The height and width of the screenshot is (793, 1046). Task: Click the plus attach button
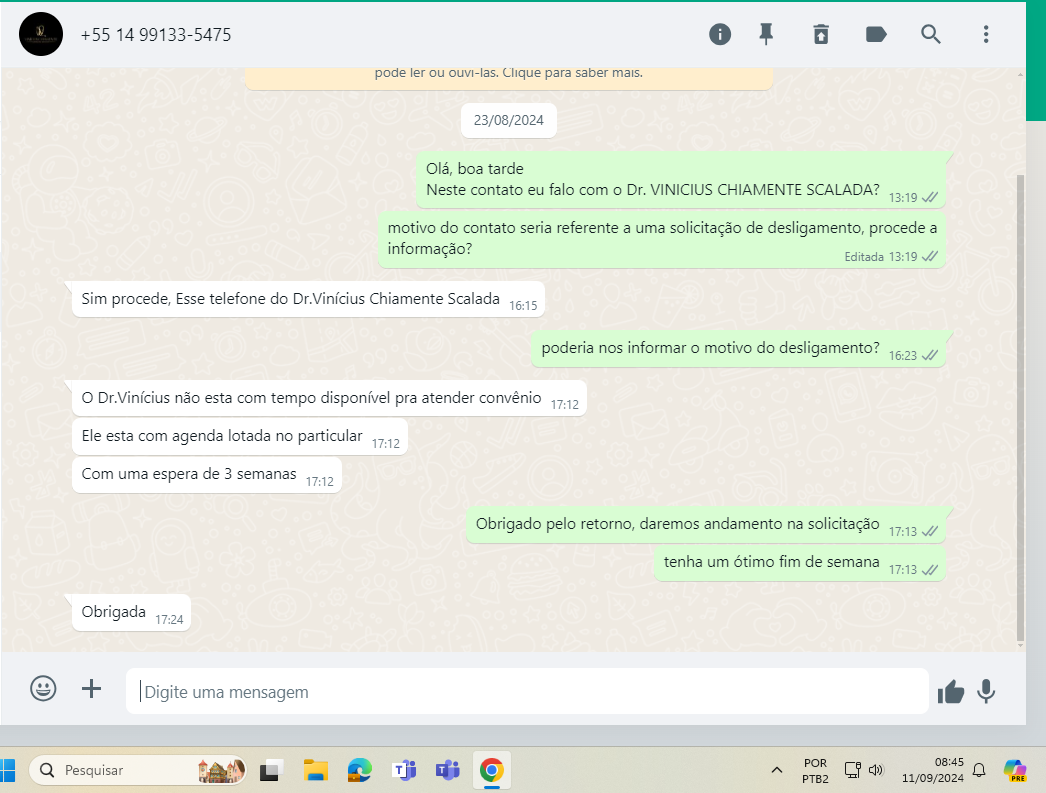(x=91, y=688)
